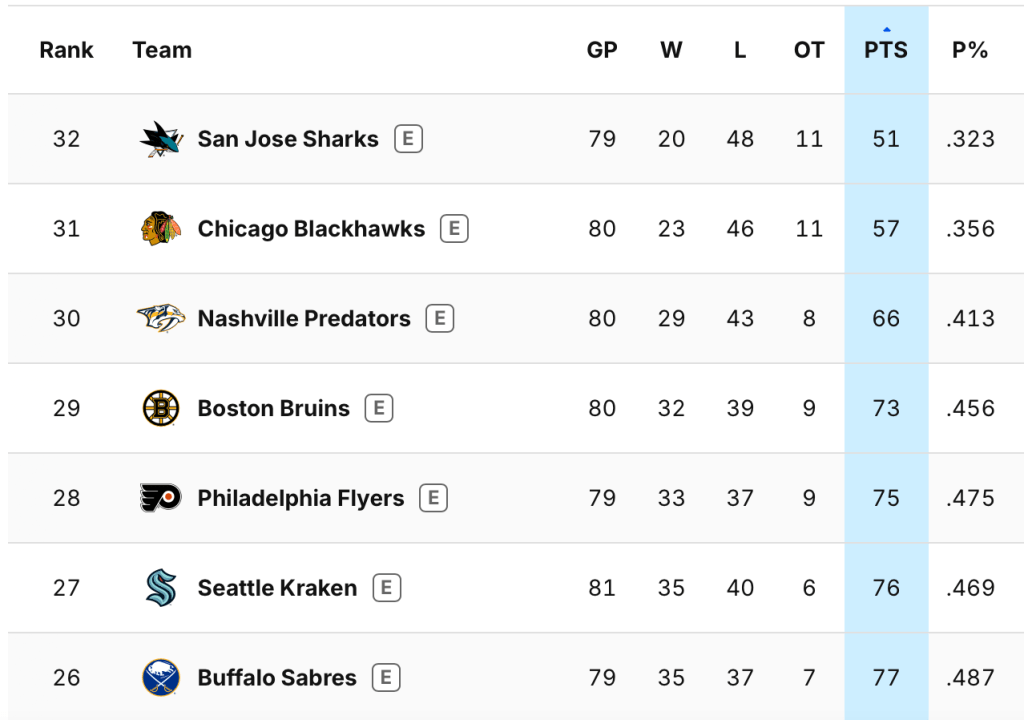
Task: Open the Seattle Kraken team link
Action: (277, 588)
